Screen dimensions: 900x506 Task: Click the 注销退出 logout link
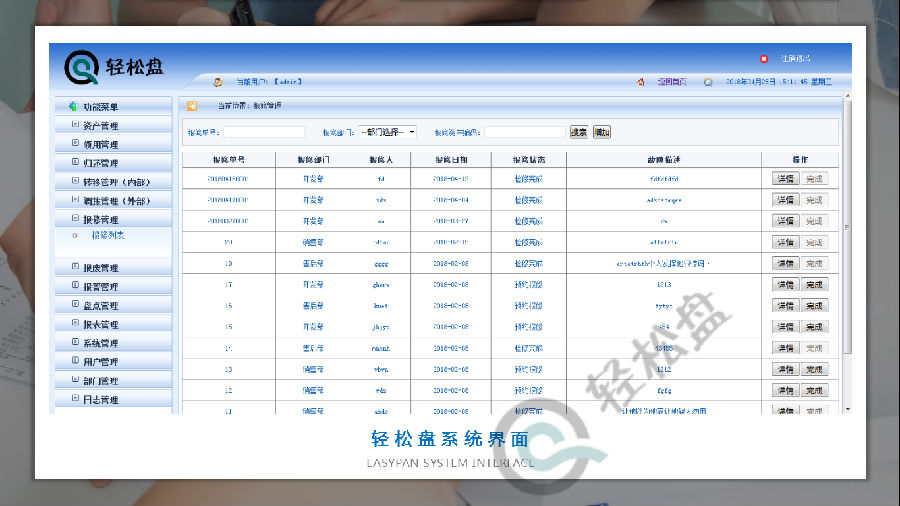click(796, 59)
